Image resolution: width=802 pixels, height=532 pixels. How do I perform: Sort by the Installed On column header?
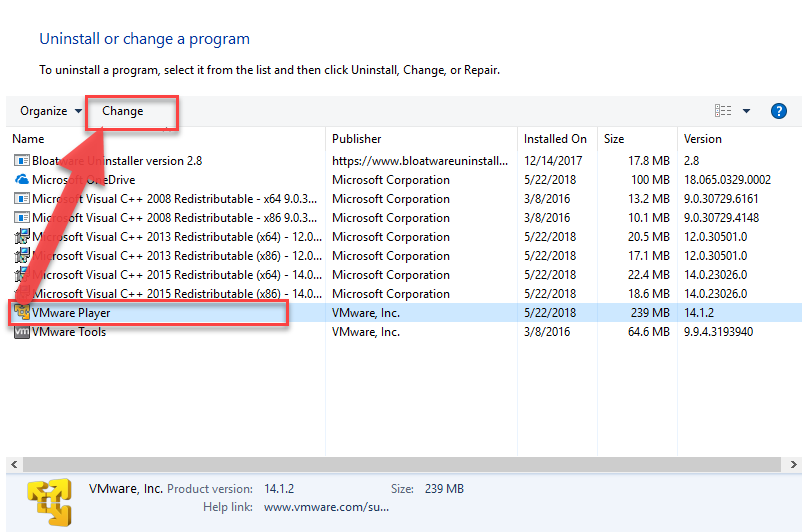pos(555,139)
